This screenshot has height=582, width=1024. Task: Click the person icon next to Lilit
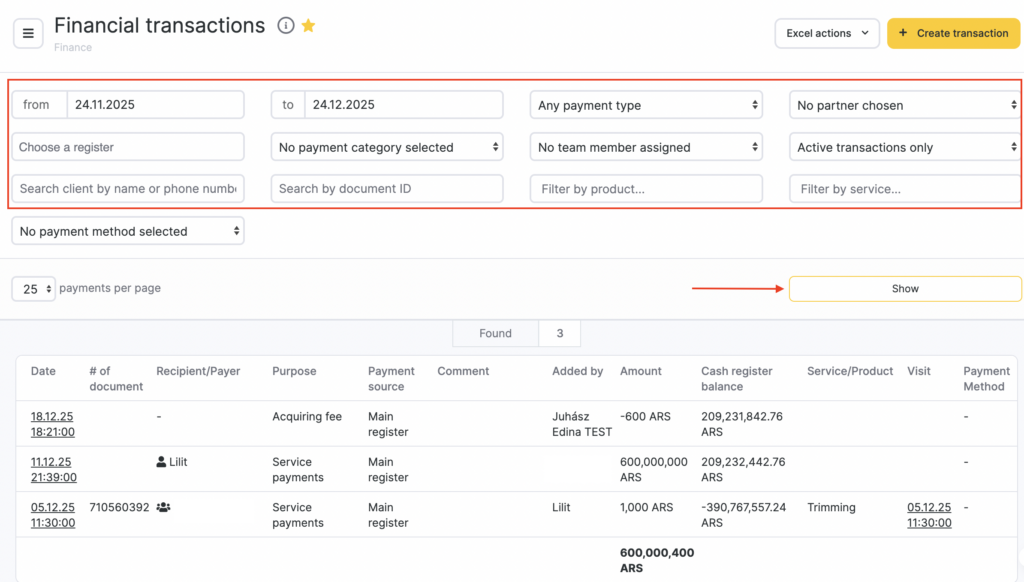pos(162,462)
